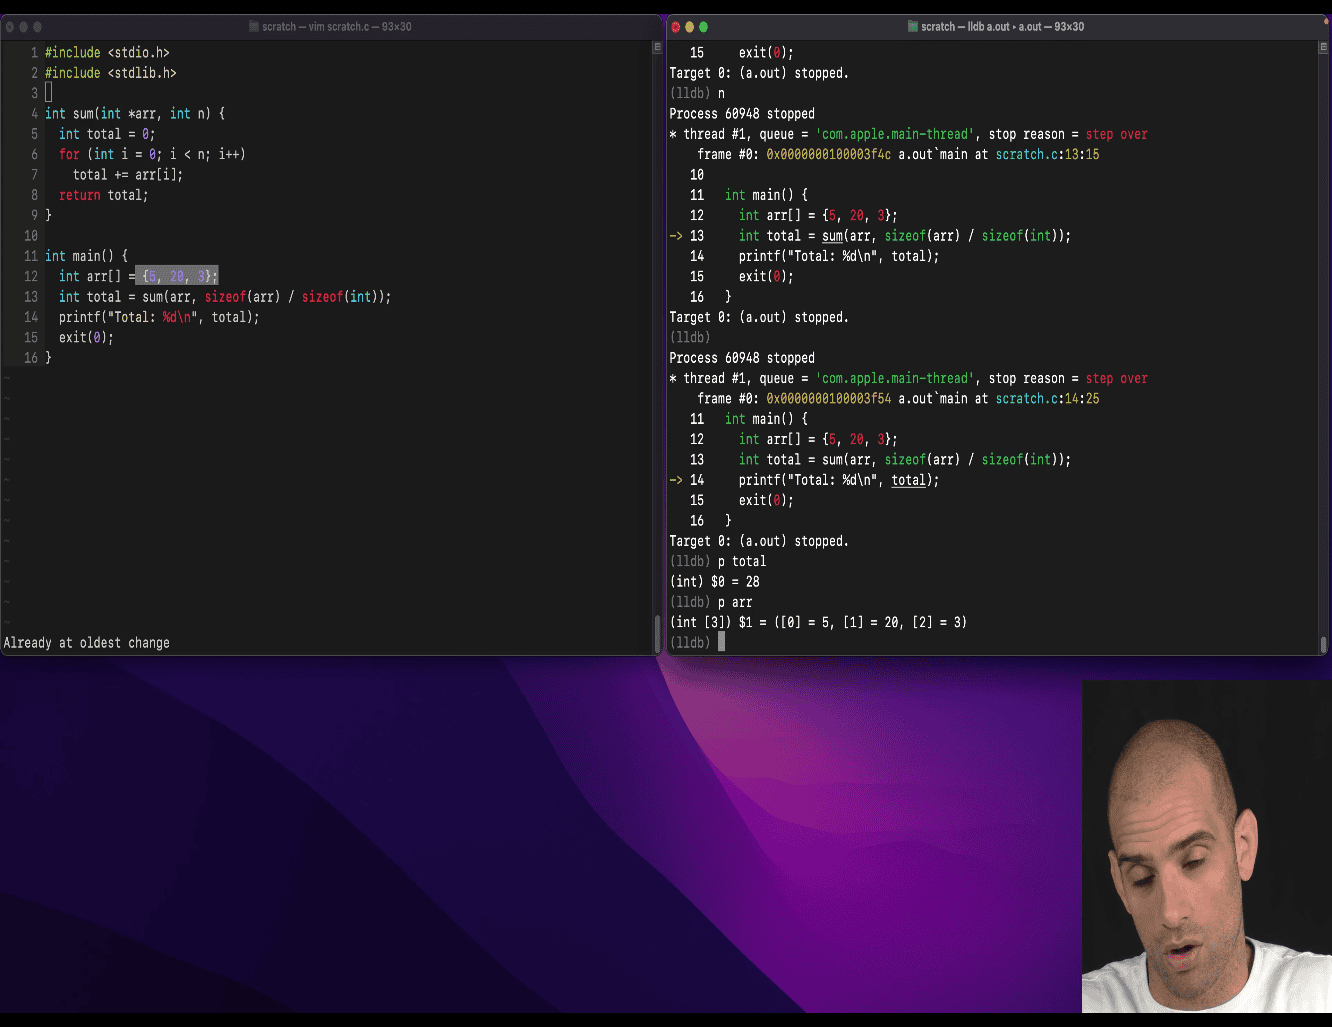The height and width of the screenshot is (1027, 1332).
Task: Close the lldb terminal window with the red button
Action: pyautogui.click(x=675, y=27)
